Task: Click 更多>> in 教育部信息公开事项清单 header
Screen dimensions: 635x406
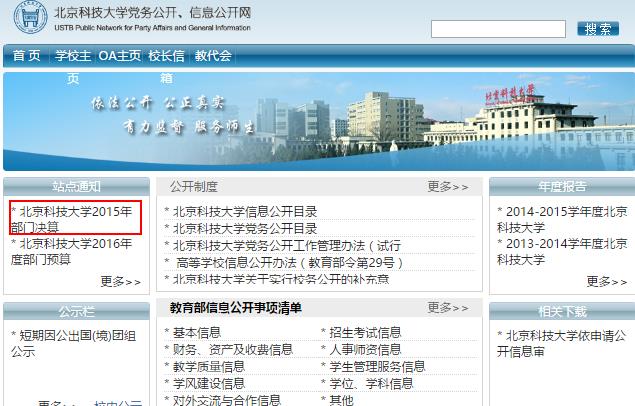Action: [448, 308]
